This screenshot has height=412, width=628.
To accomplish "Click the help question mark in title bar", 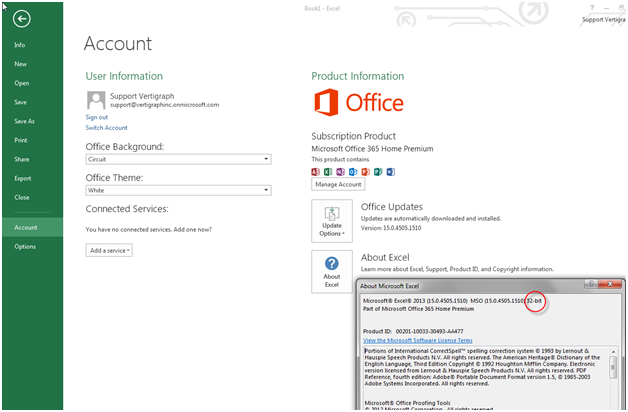I will point(592,8).
